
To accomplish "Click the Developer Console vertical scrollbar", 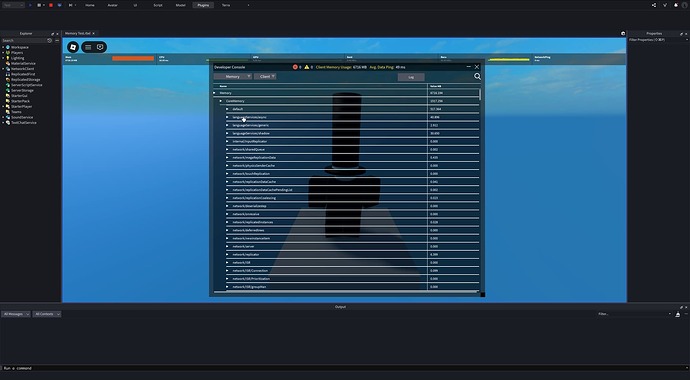I will coord(480,94).
